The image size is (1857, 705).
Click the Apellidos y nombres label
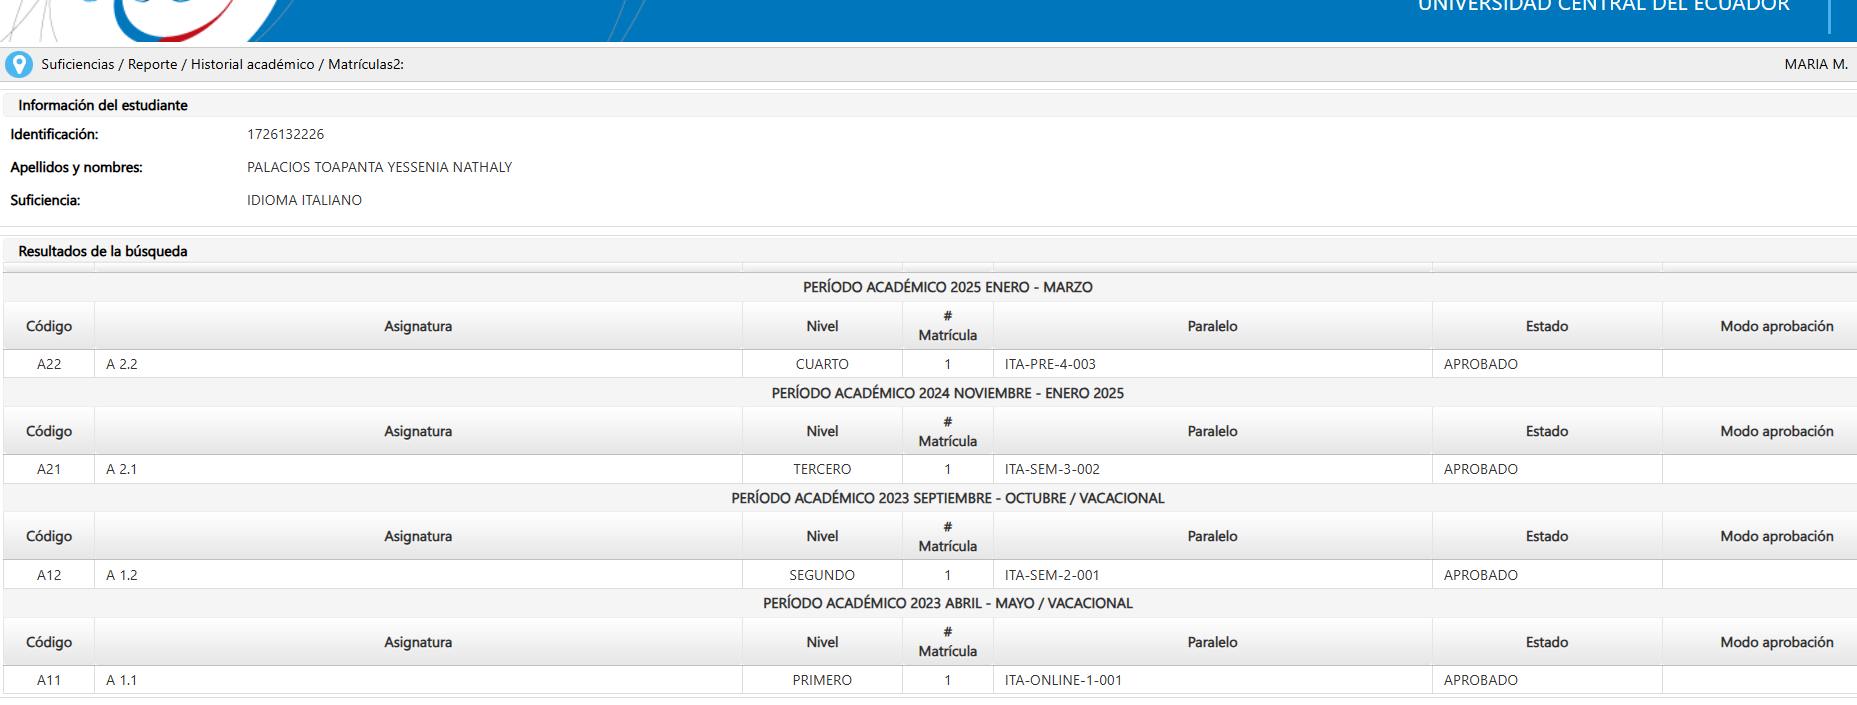pos(76,167)
